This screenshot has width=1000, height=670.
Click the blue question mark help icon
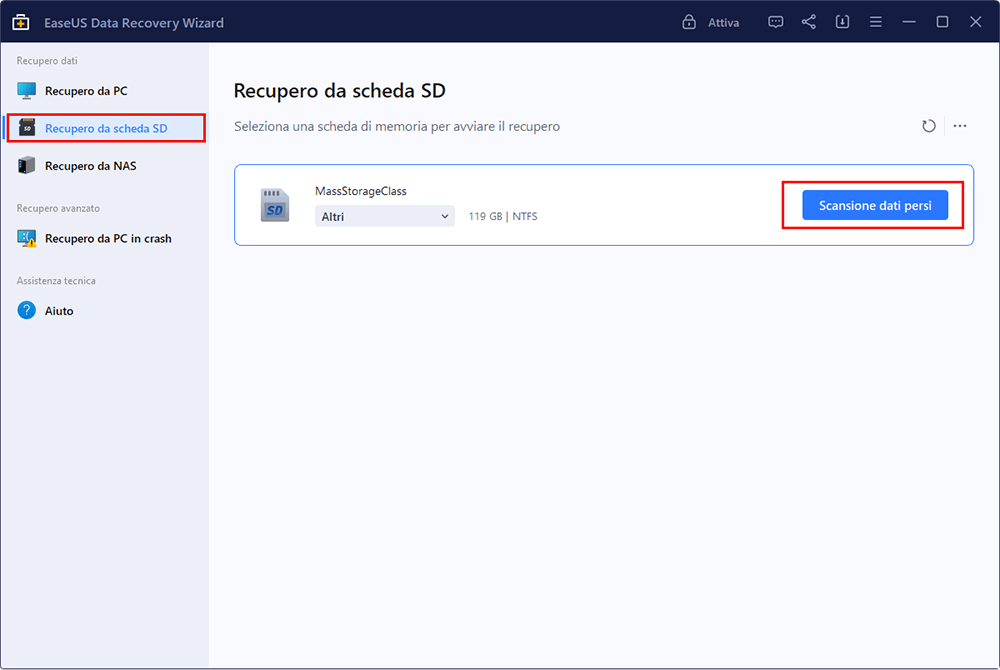point(26,310)
